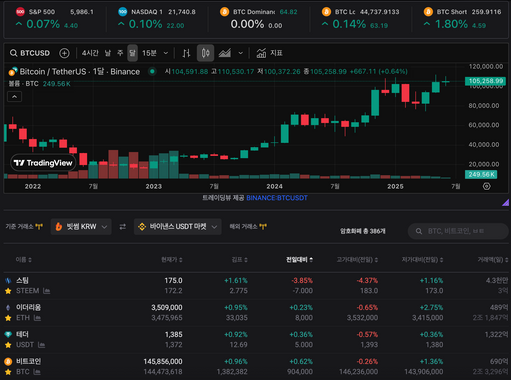This screenshot has height=380, width=511.
Task: Open the S&P 500 ticker
Action: click(x=55, y=18)
